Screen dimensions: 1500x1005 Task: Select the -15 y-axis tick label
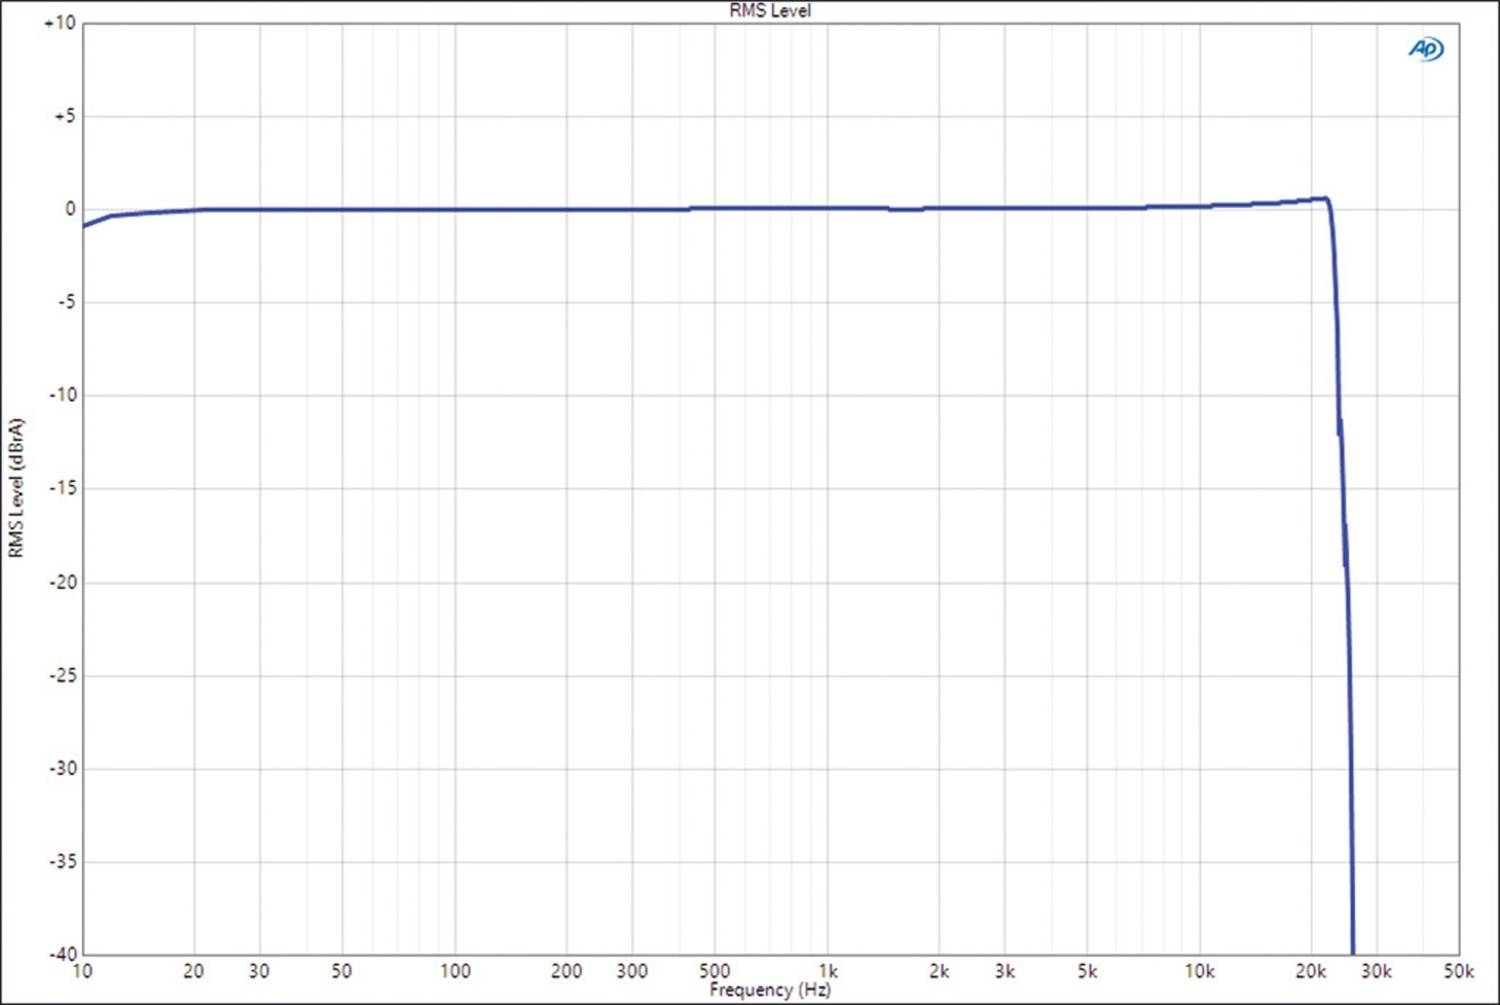click(x=62, y=488)
